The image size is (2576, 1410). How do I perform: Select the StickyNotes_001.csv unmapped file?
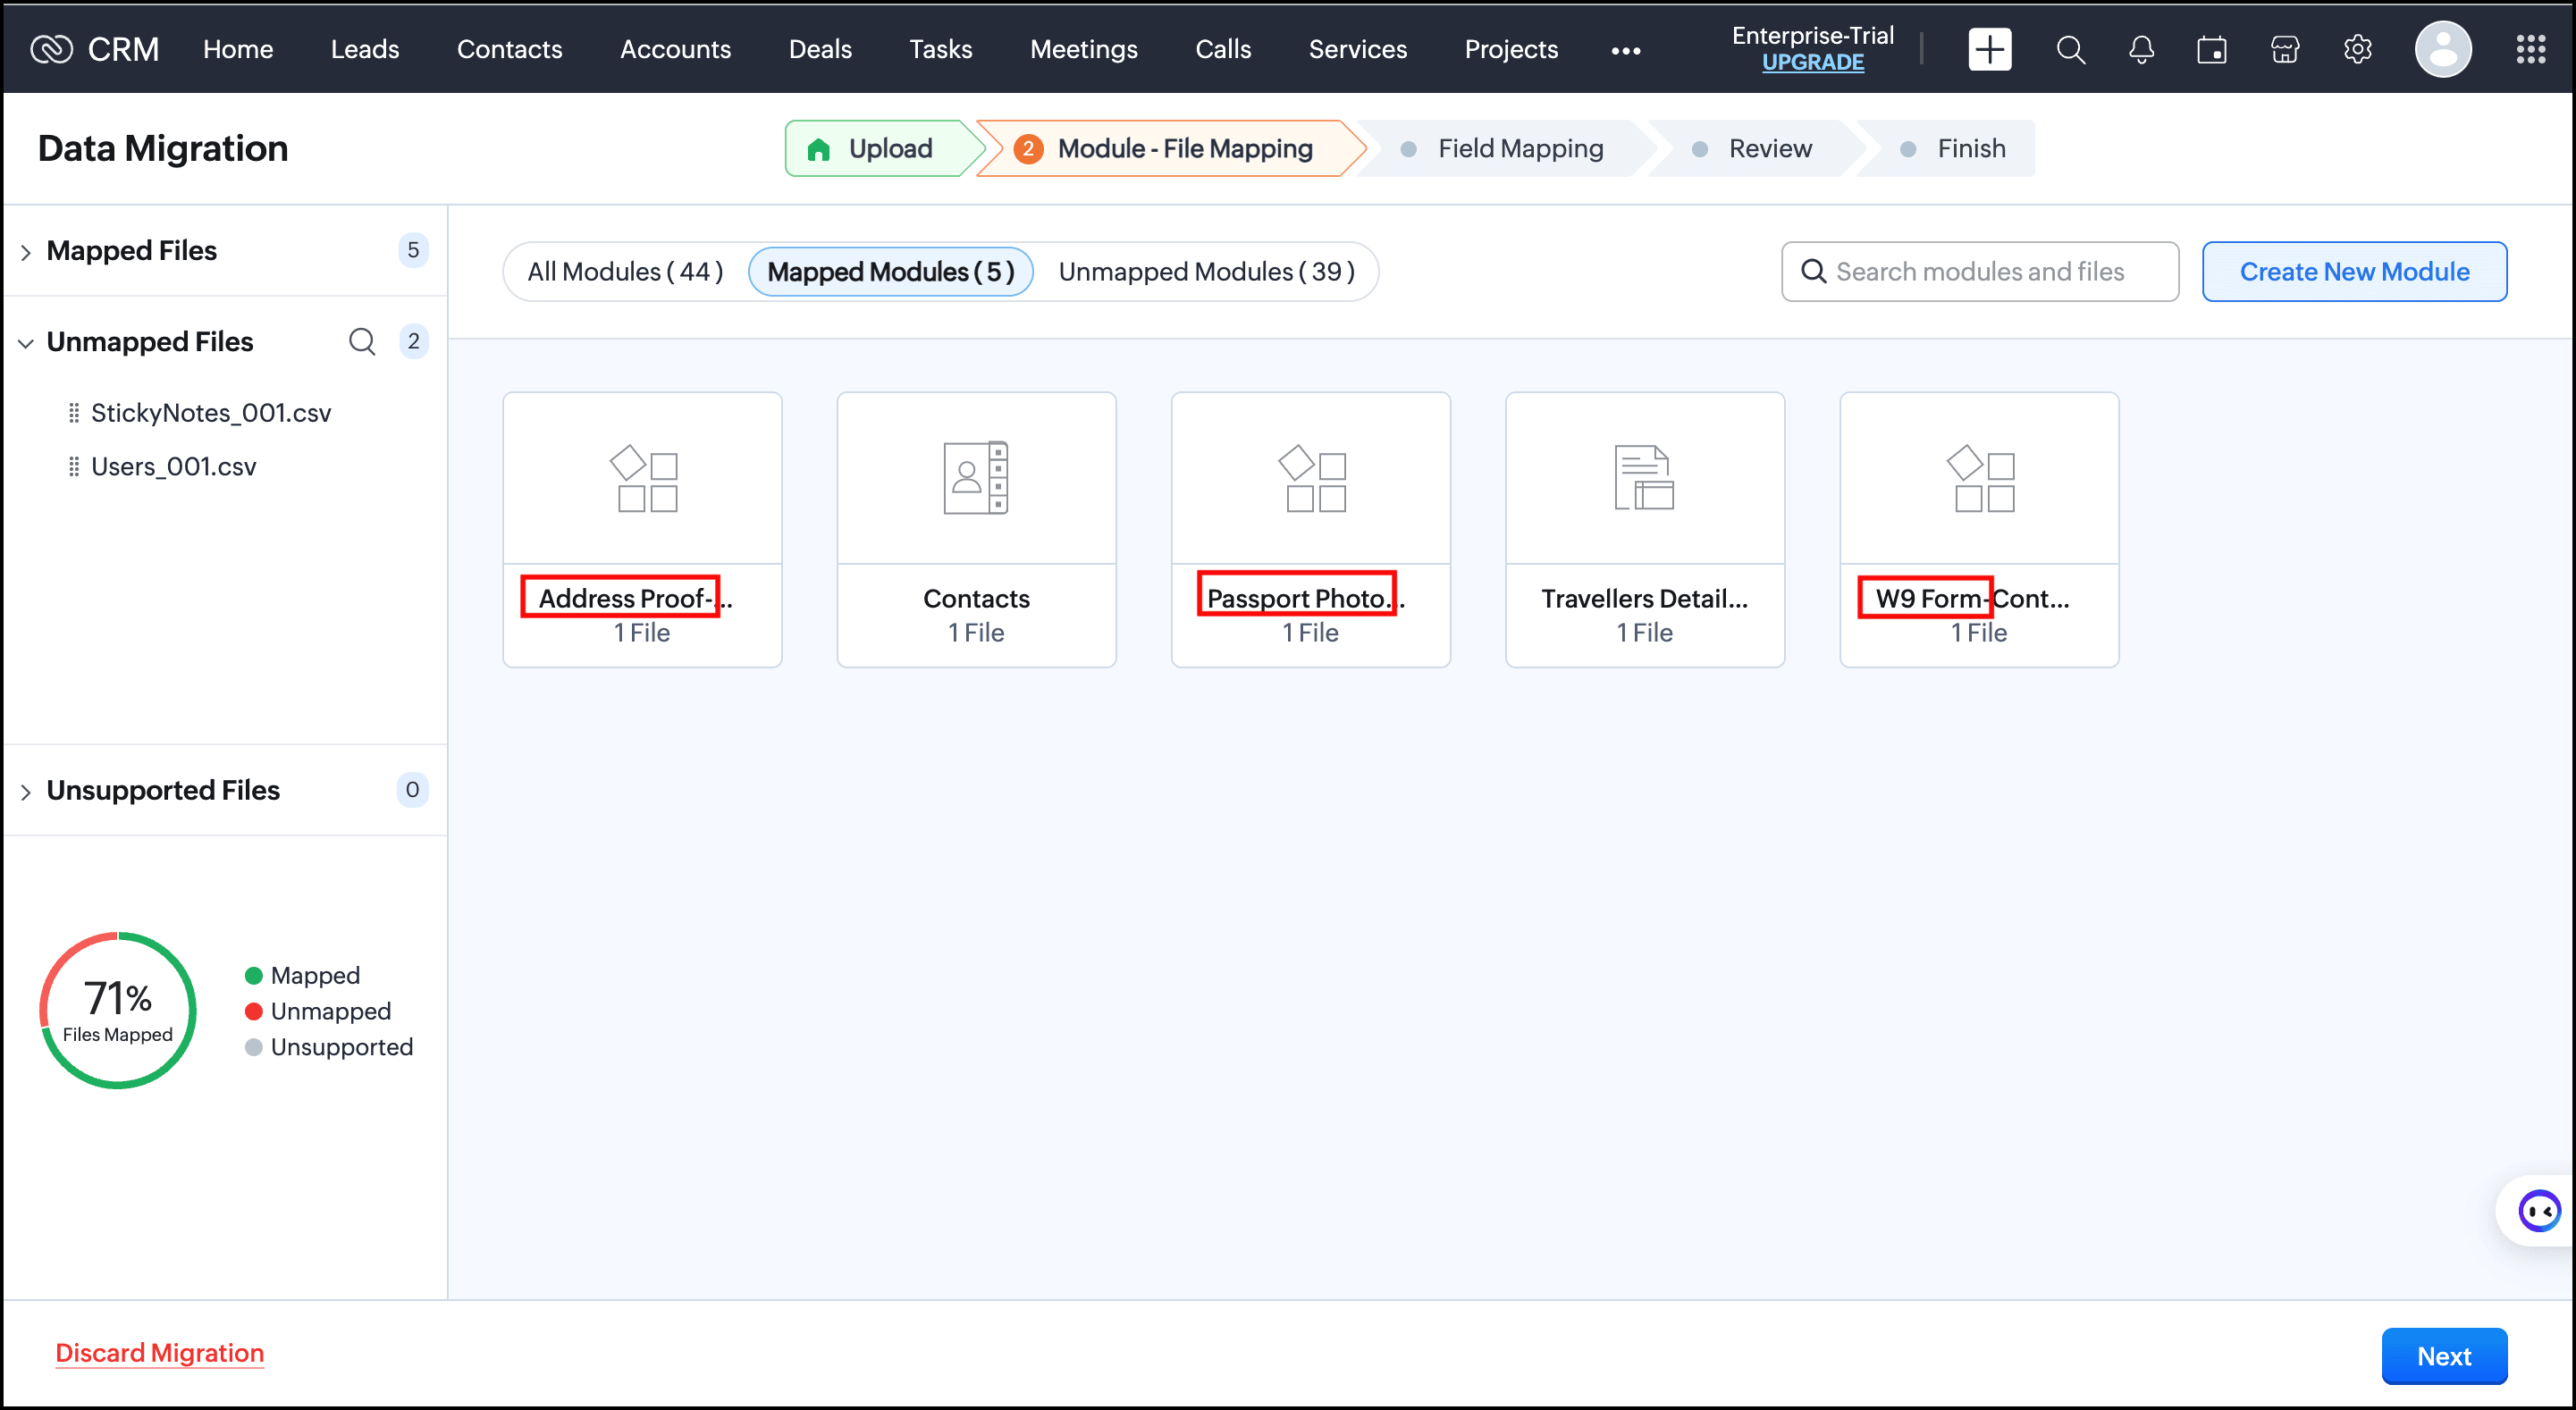(x=210, y=413)
